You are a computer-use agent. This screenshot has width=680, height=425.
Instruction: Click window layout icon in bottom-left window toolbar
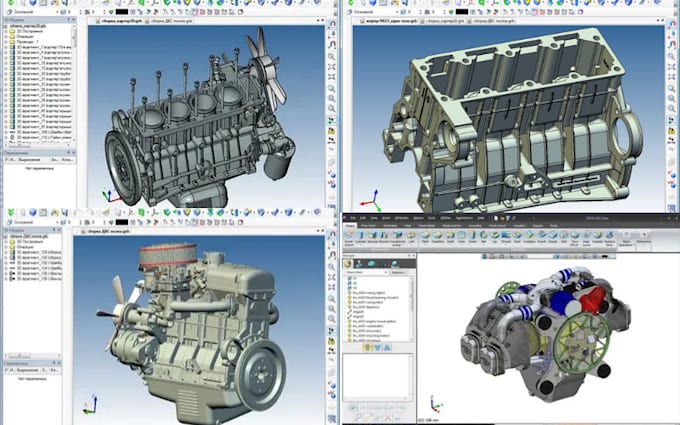(x=43, y=212)
